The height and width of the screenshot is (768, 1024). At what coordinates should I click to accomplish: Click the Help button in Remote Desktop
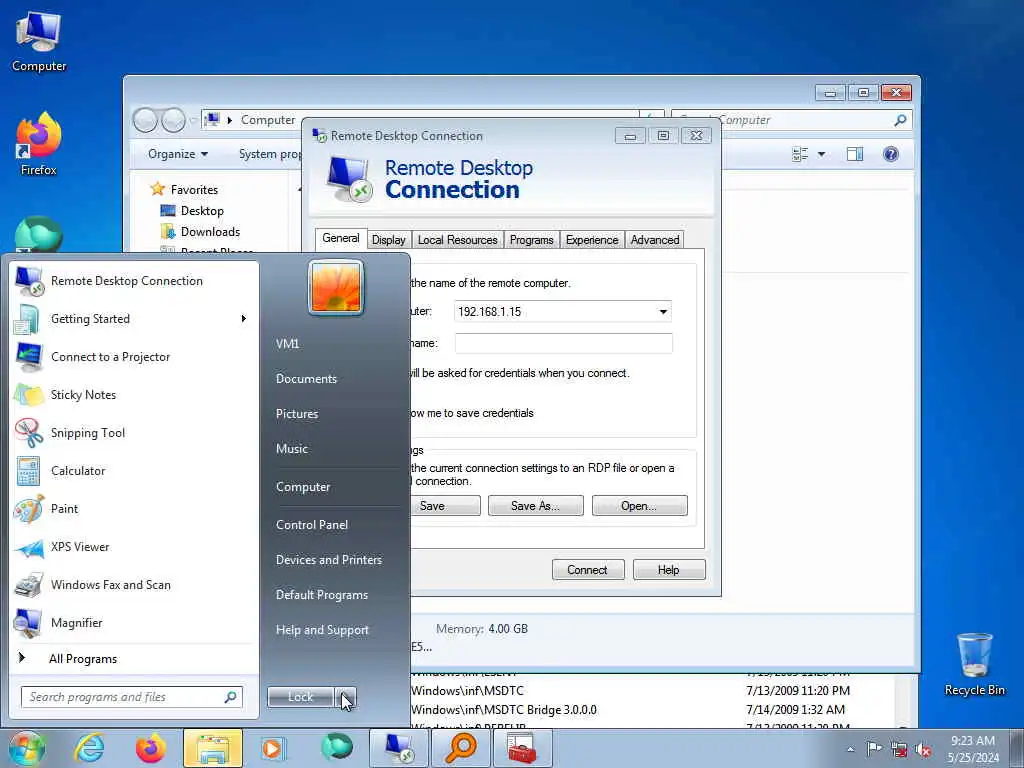(x=669, y=569)
